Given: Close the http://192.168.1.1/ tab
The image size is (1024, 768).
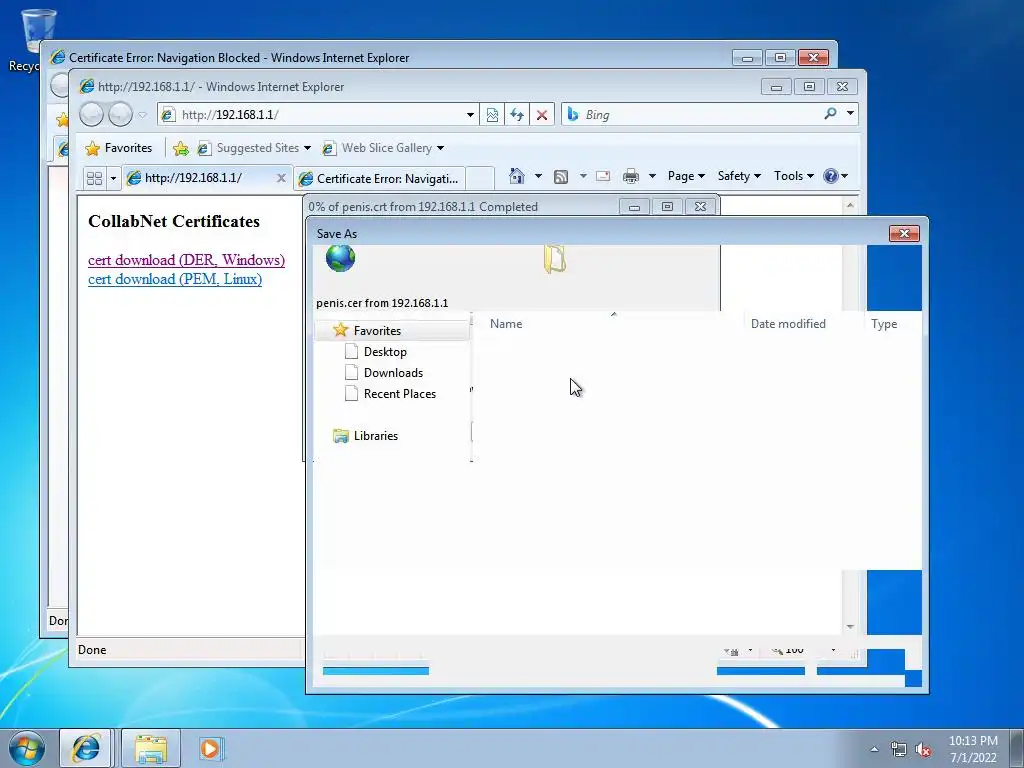Looking at the screenshot, I should coord(281,178).
